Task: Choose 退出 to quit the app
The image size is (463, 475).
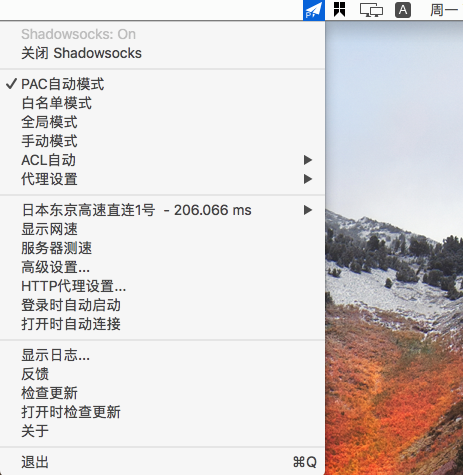Action: [x=162, y=462]
